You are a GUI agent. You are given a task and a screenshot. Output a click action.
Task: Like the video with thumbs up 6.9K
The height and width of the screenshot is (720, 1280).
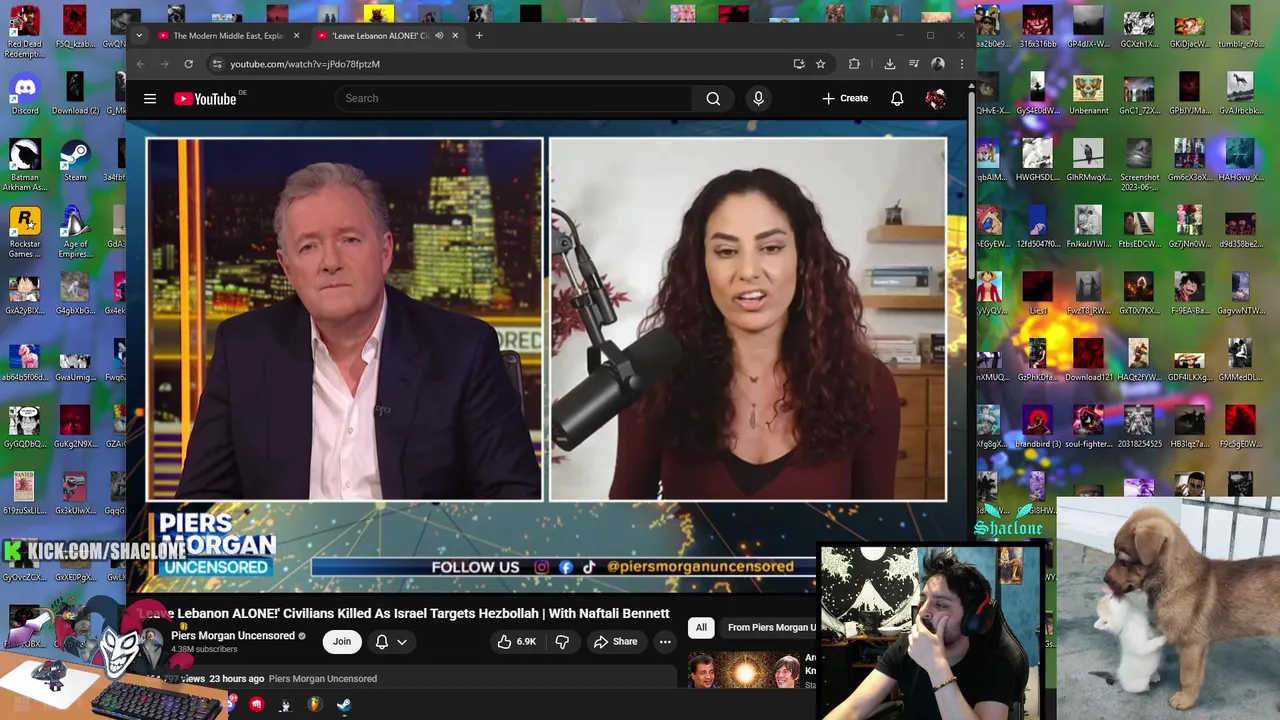point(517,642)
